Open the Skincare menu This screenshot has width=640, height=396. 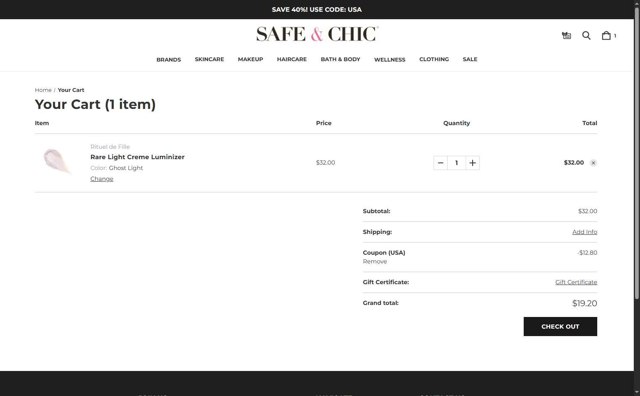(x=209, y=59)
